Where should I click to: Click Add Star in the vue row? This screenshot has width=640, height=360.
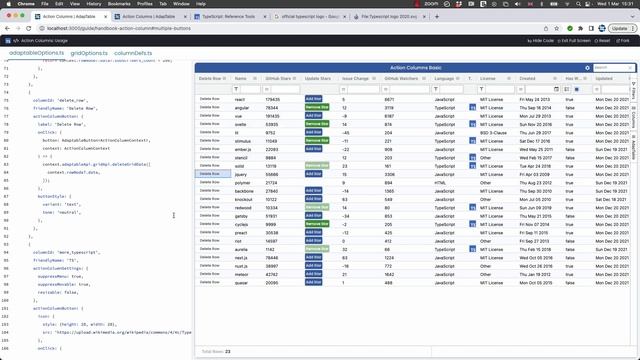point(313,116)
